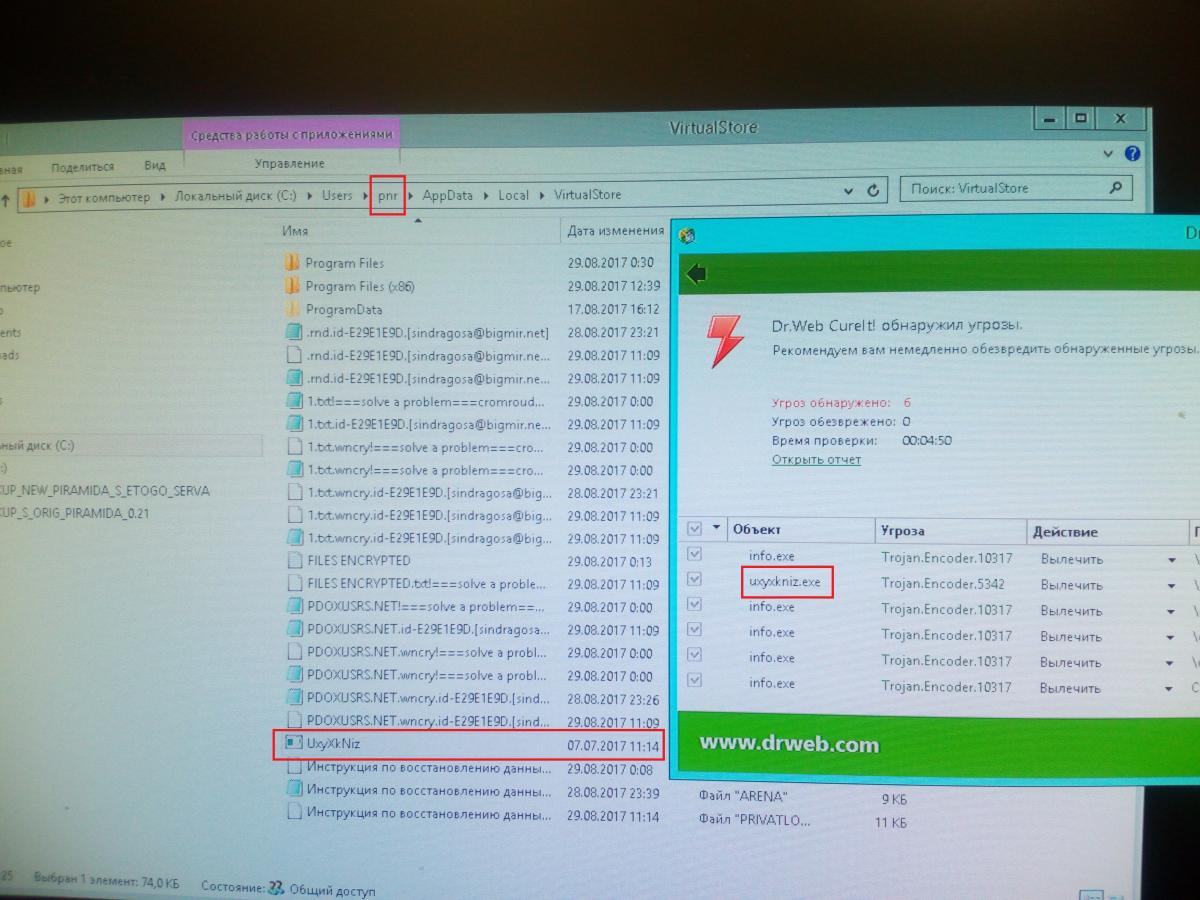The height and width of the screenshot is (900, 1200).
Task: Select the Program Files folder icon
Action: click(292, 263)
